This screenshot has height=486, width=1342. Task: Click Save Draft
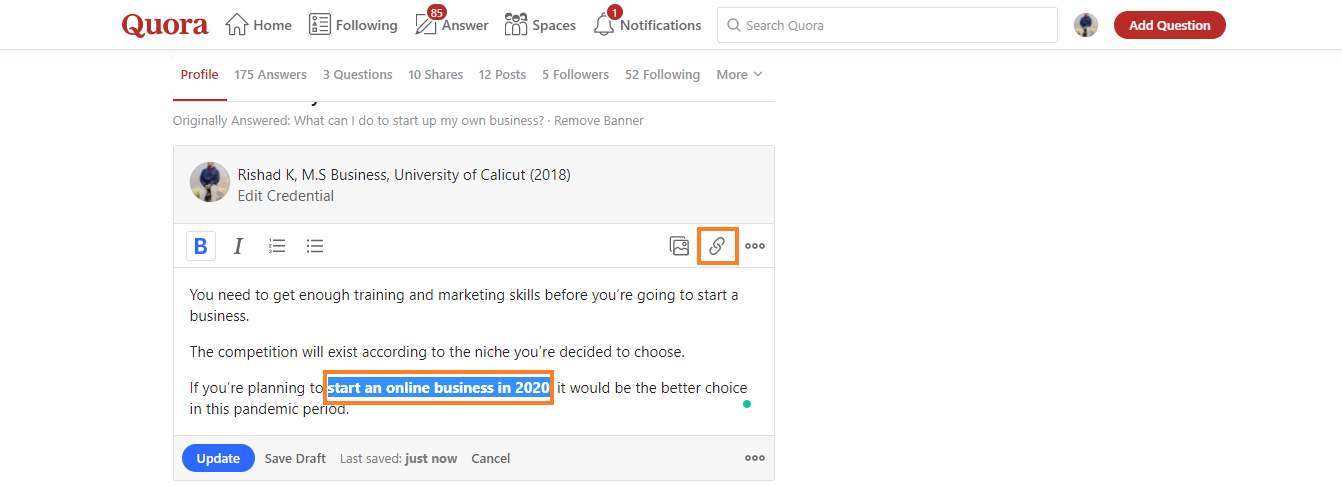click(295, 458)
